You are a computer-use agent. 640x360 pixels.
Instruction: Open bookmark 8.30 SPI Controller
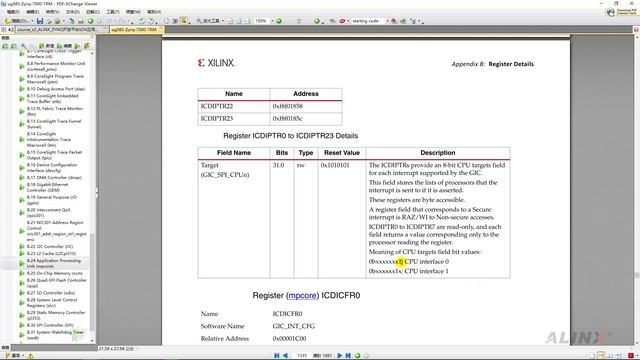point(50,325)
